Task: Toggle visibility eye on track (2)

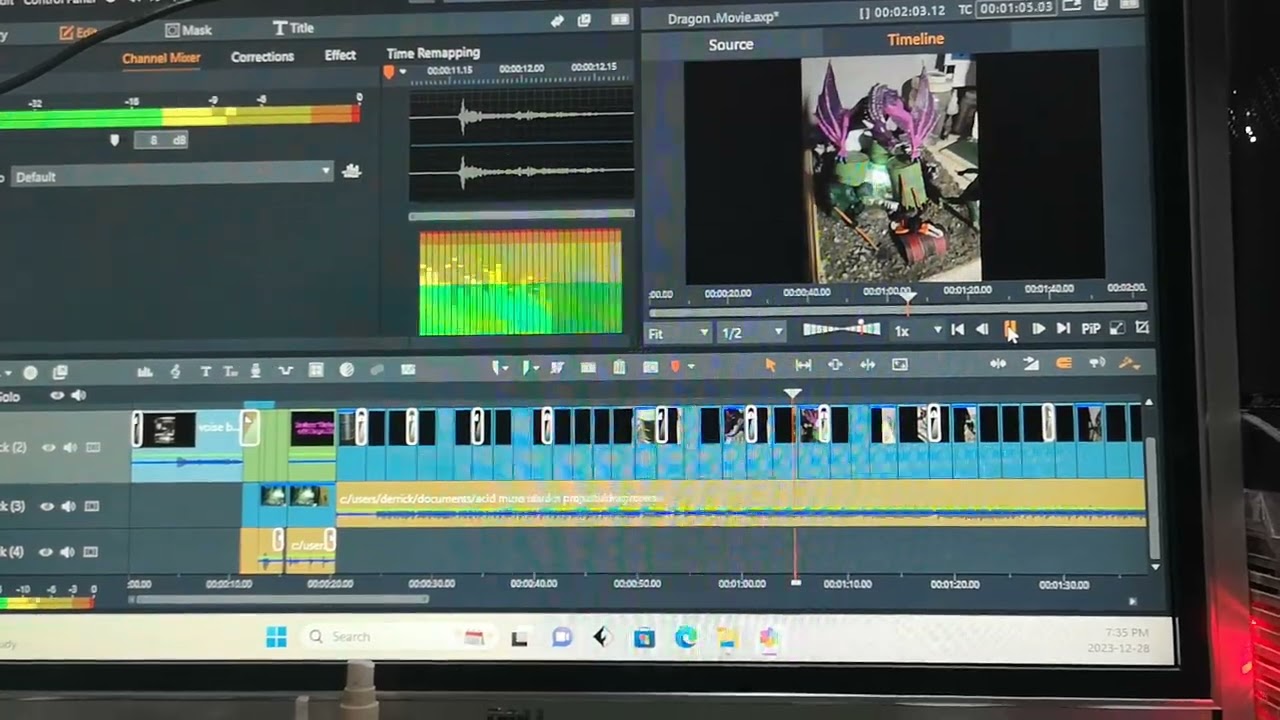Action: (48, 448)
